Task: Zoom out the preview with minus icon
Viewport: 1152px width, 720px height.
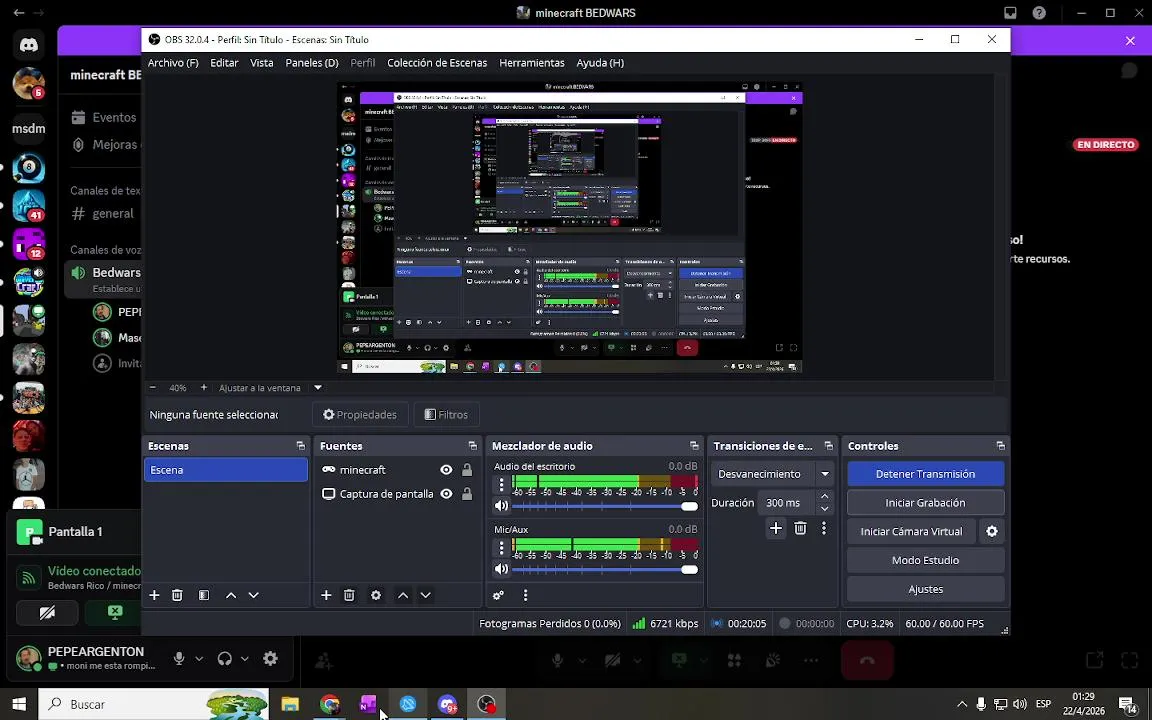Action: pyautogui.click(x=153, y=387)
